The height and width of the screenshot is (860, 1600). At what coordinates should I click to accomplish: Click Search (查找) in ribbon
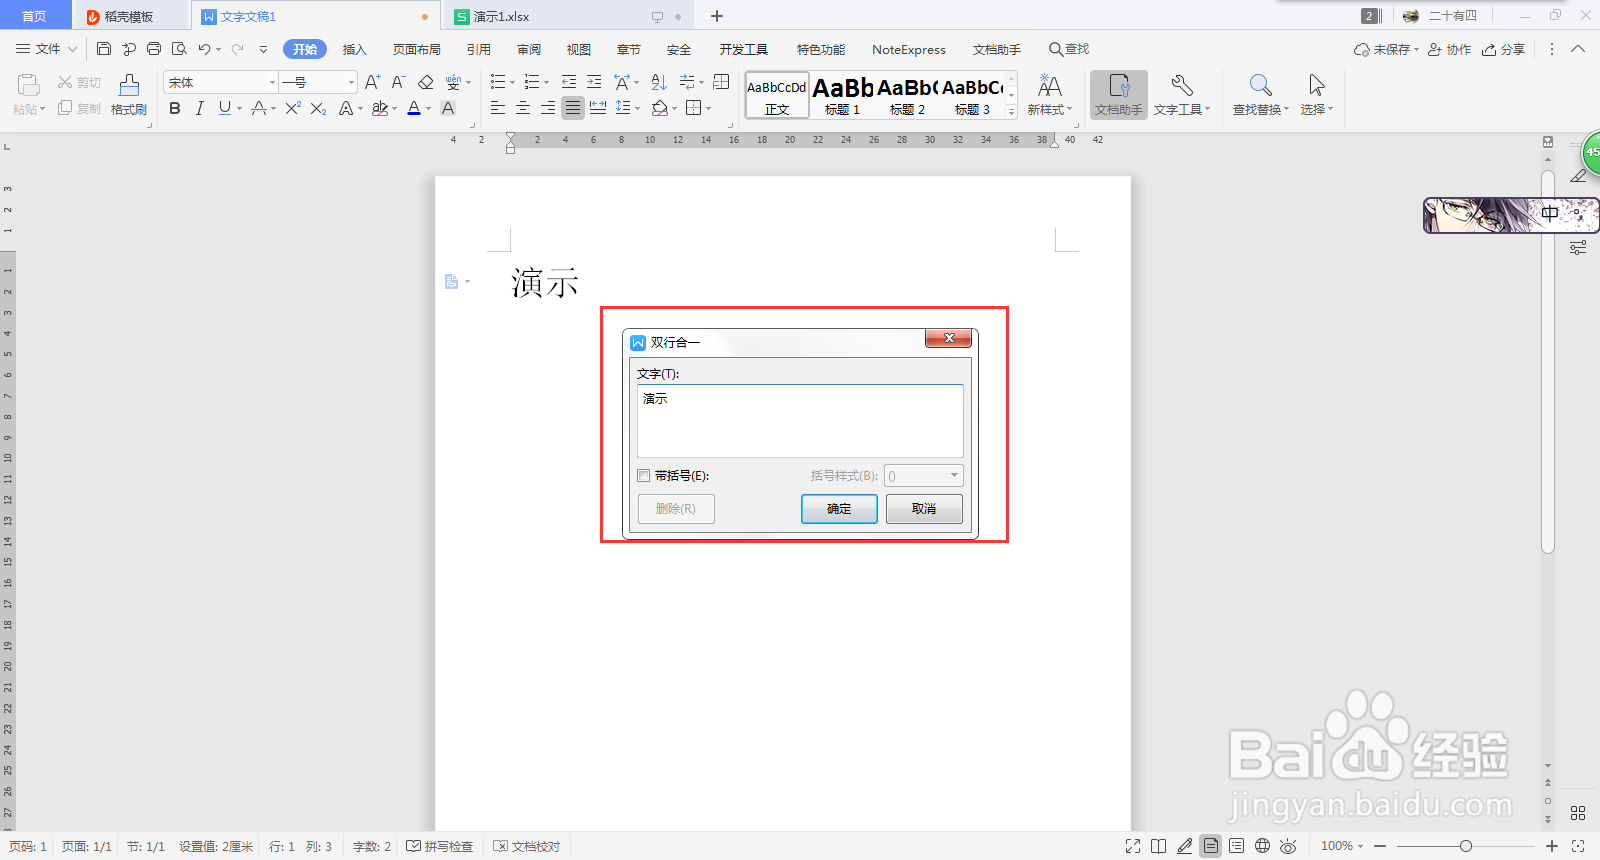1069,49
